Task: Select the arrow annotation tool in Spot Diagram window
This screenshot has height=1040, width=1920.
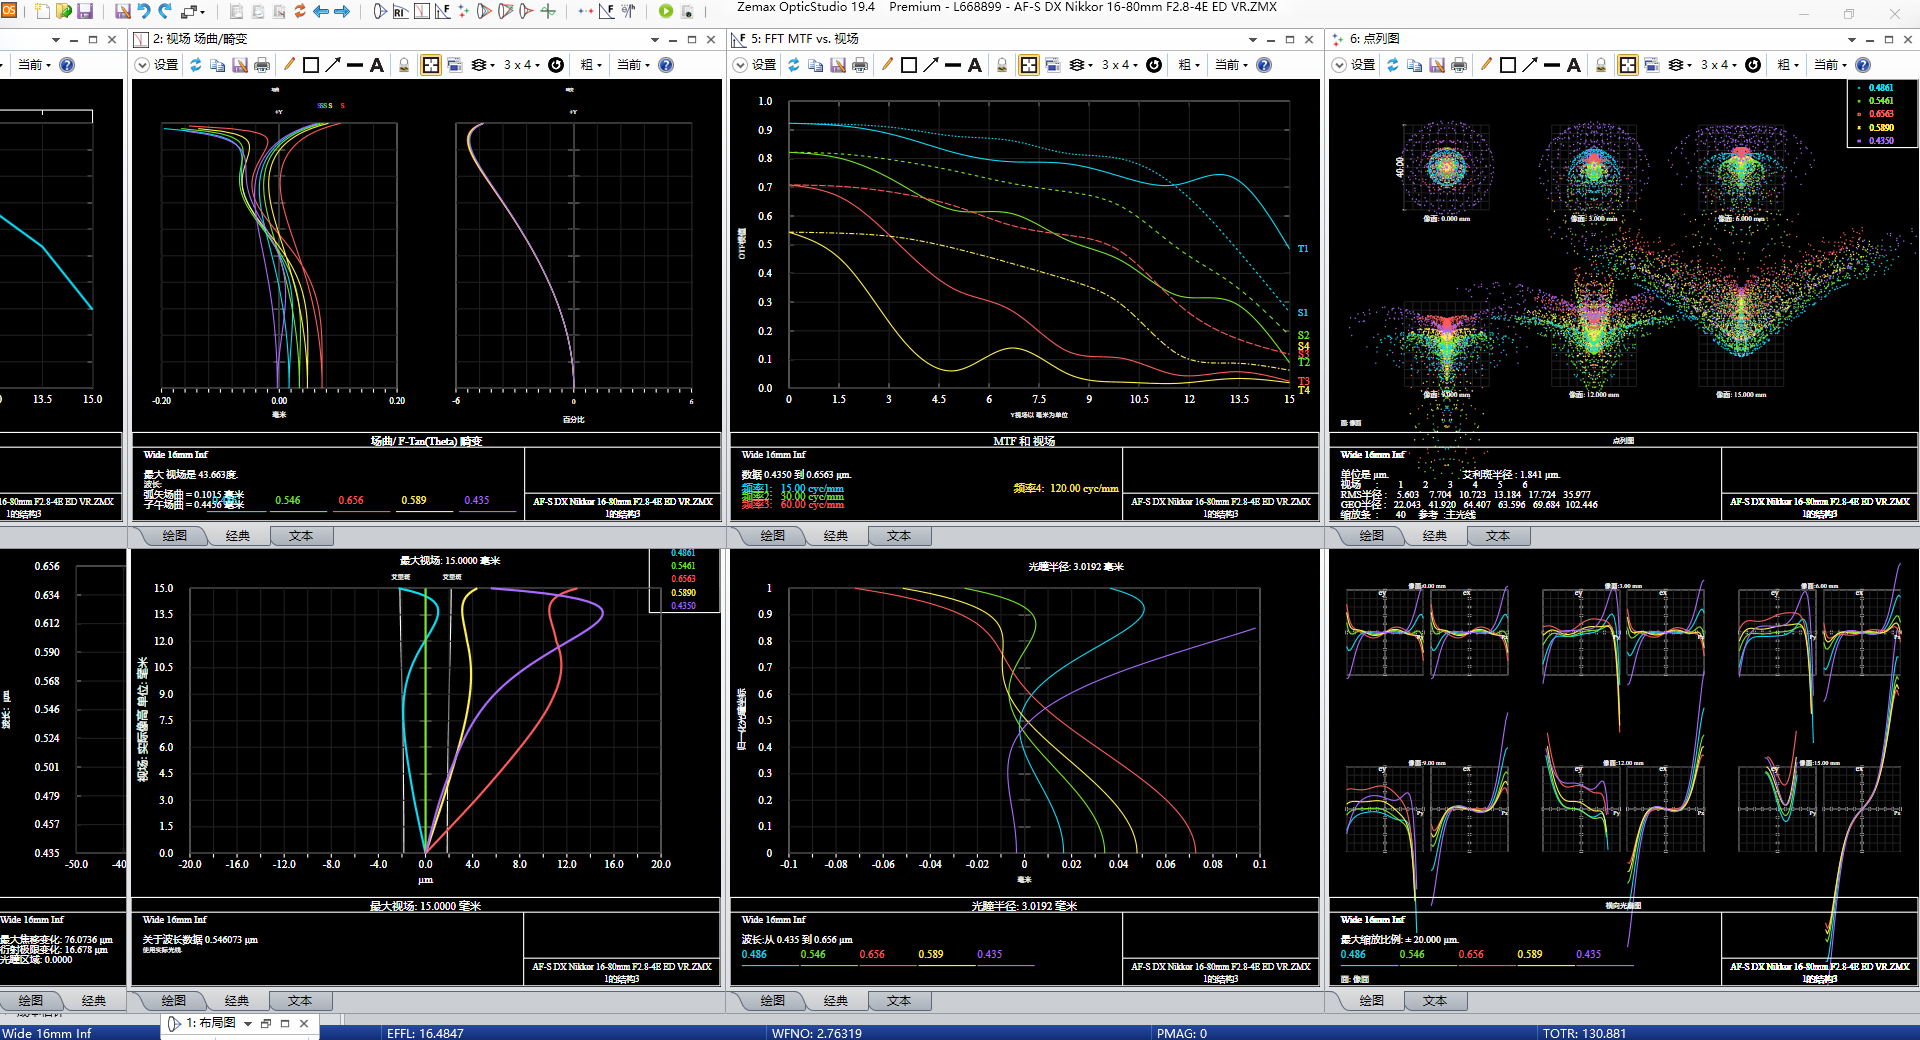Action: (1530, 65)
